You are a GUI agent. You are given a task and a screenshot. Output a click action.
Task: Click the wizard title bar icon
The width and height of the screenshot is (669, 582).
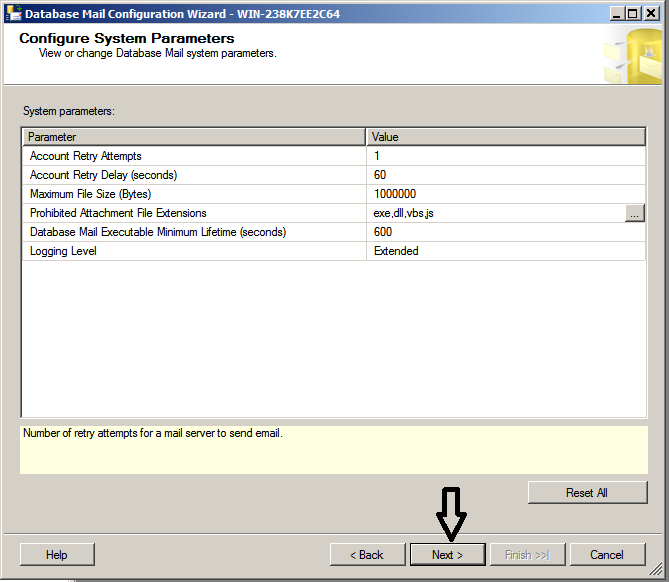coord(13,13)
